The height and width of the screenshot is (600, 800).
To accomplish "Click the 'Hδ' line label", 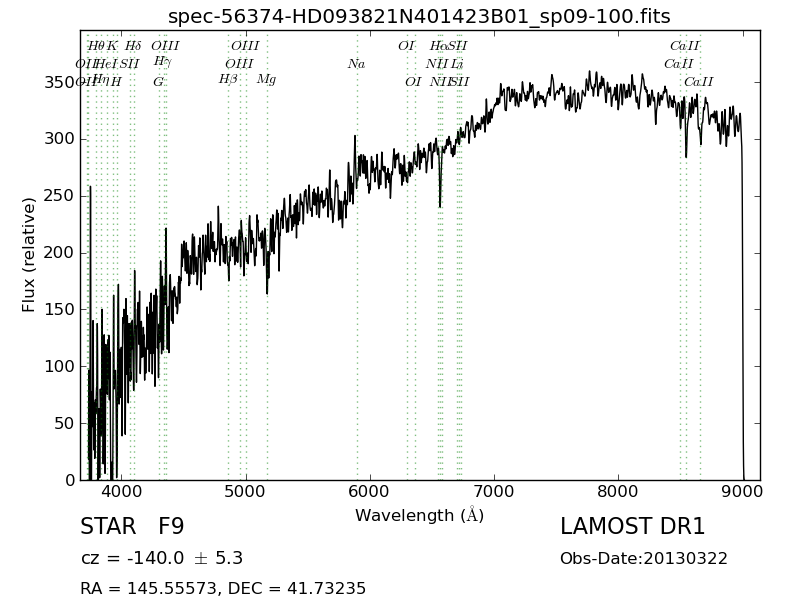I will click(x=133, y=46).
